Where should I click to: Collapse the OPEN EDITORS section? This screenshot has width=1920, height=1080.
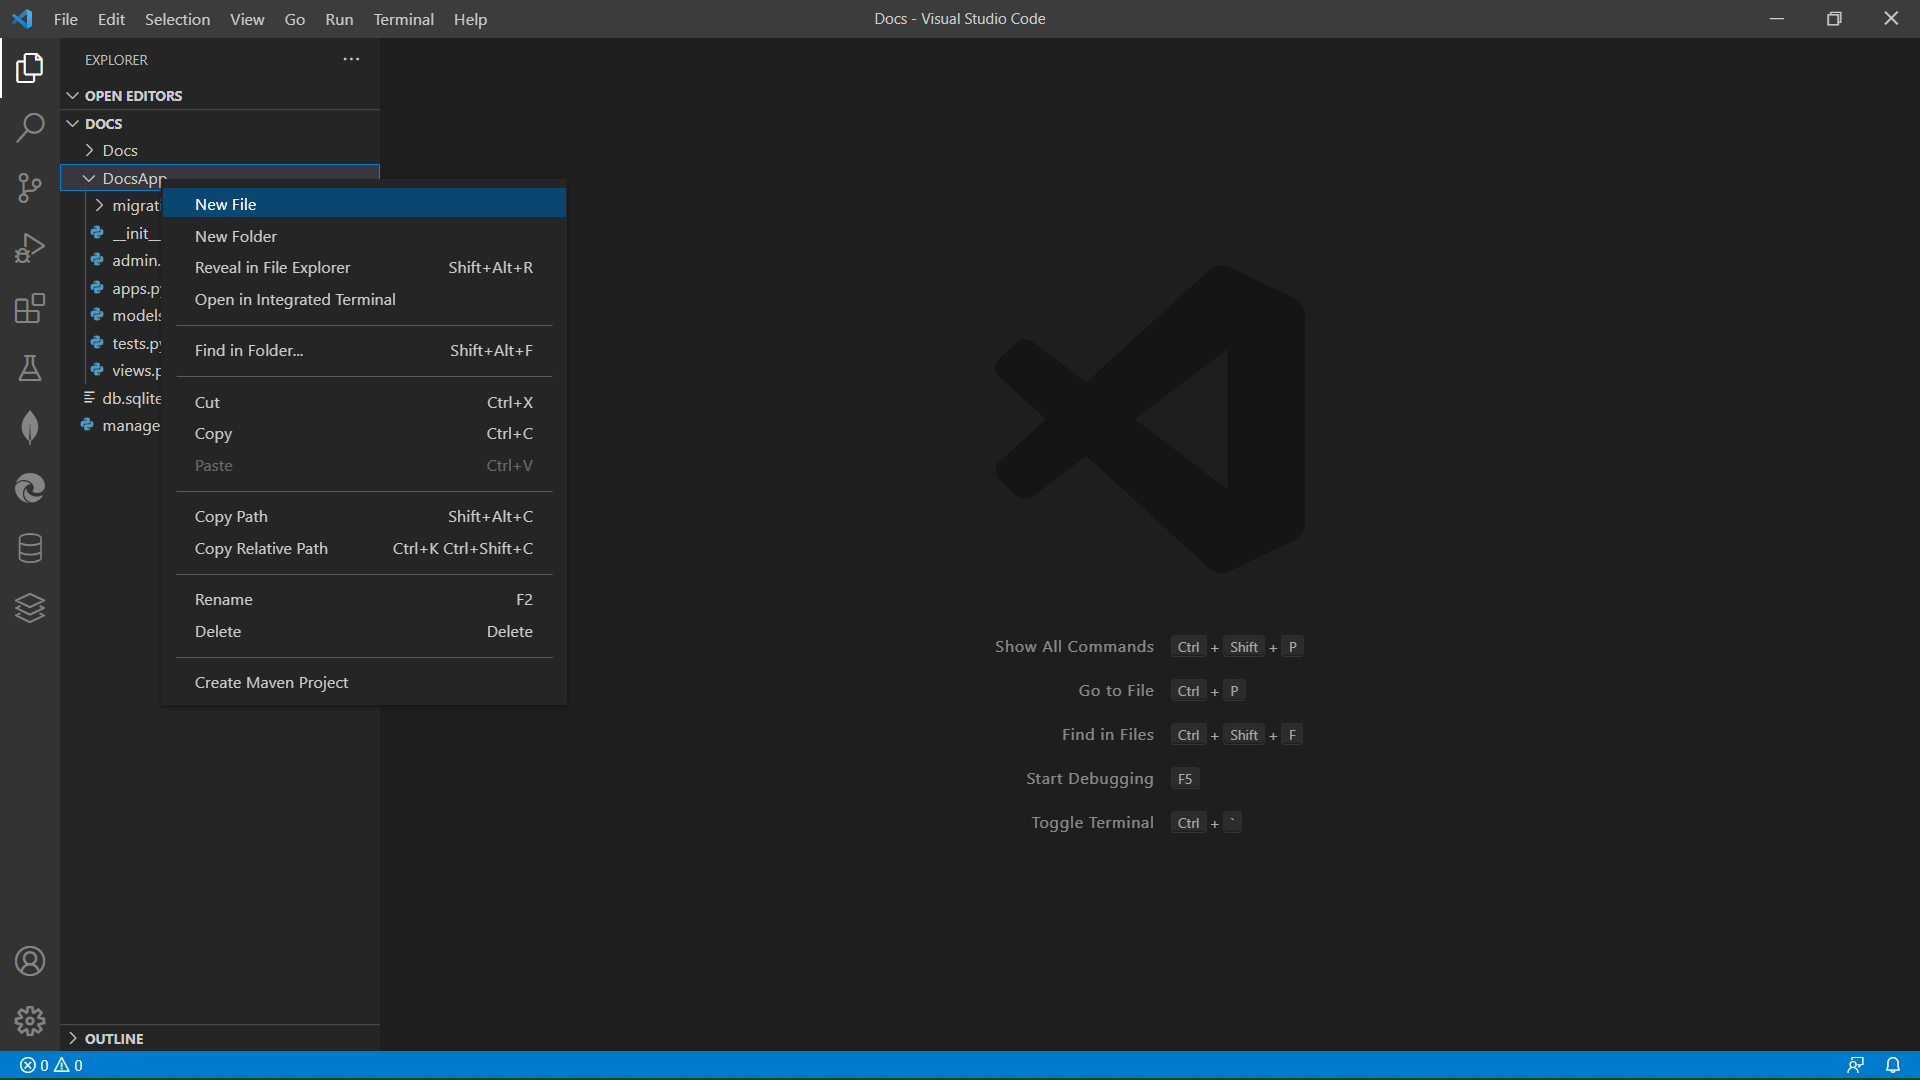tap(133, 96)
